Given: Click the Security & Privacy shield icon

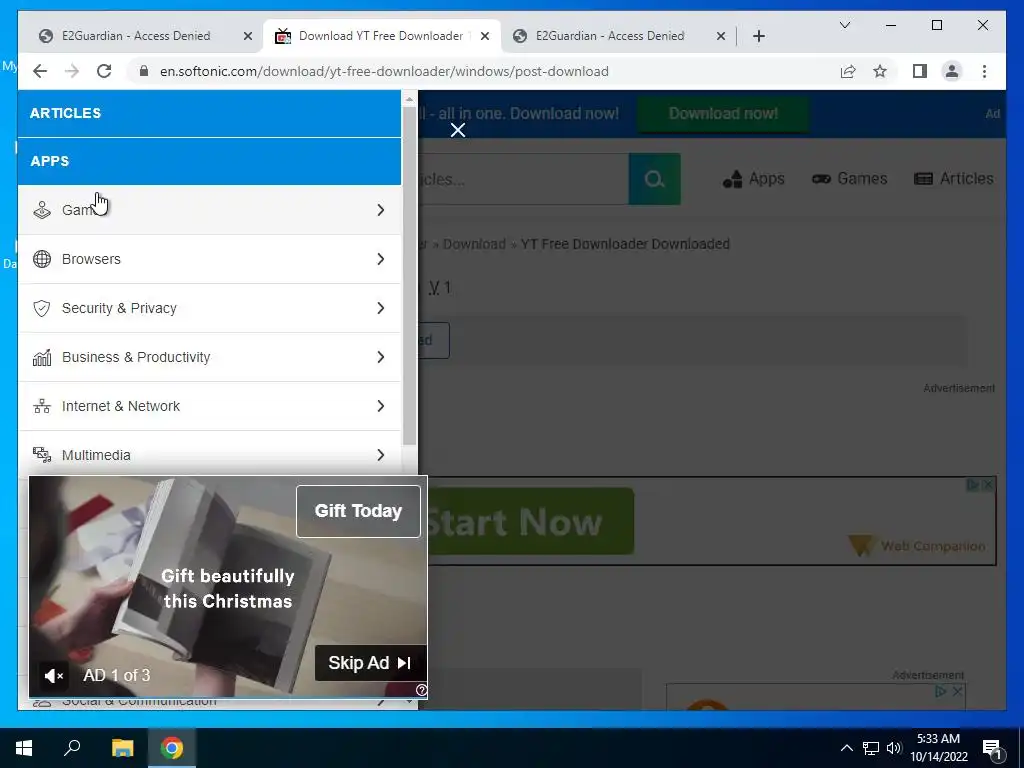Looking at the screenshot, I should tap(42, 308).
